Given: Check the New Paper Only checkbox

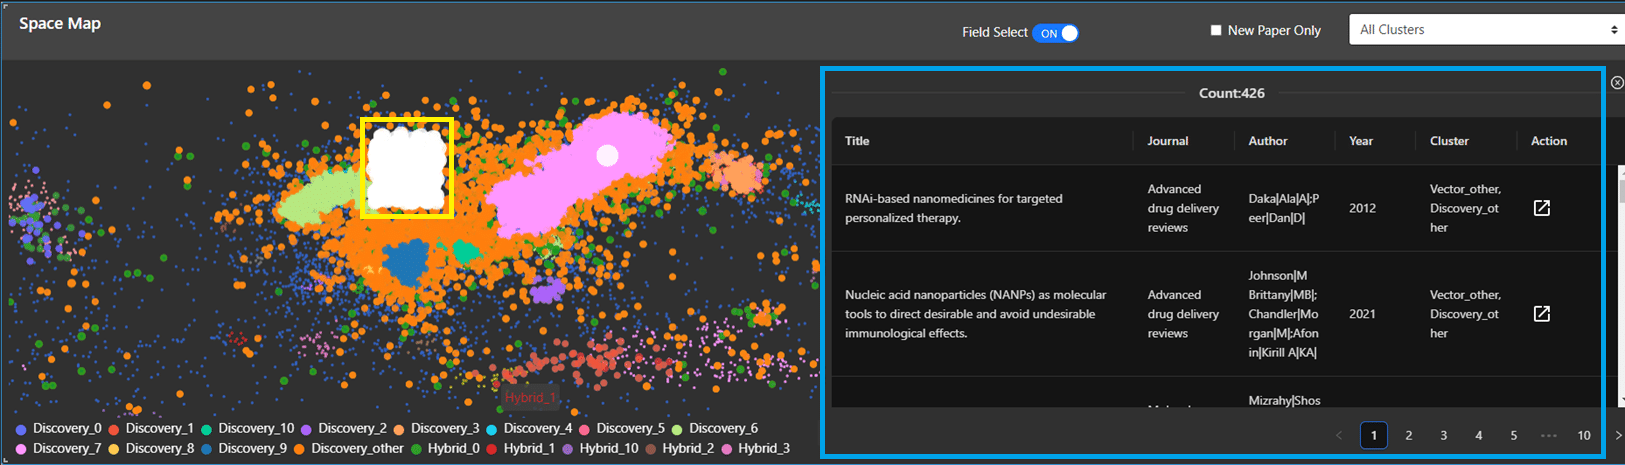Looking at the screenshot, I should pos(1216,30).
